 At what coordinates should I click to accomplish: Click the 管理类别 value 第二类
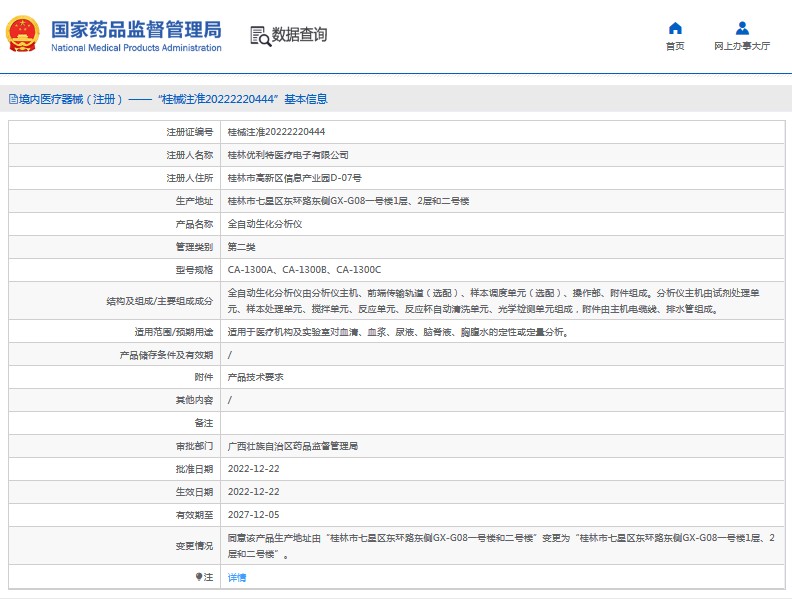pyautogui.click(x=241, y=247)
